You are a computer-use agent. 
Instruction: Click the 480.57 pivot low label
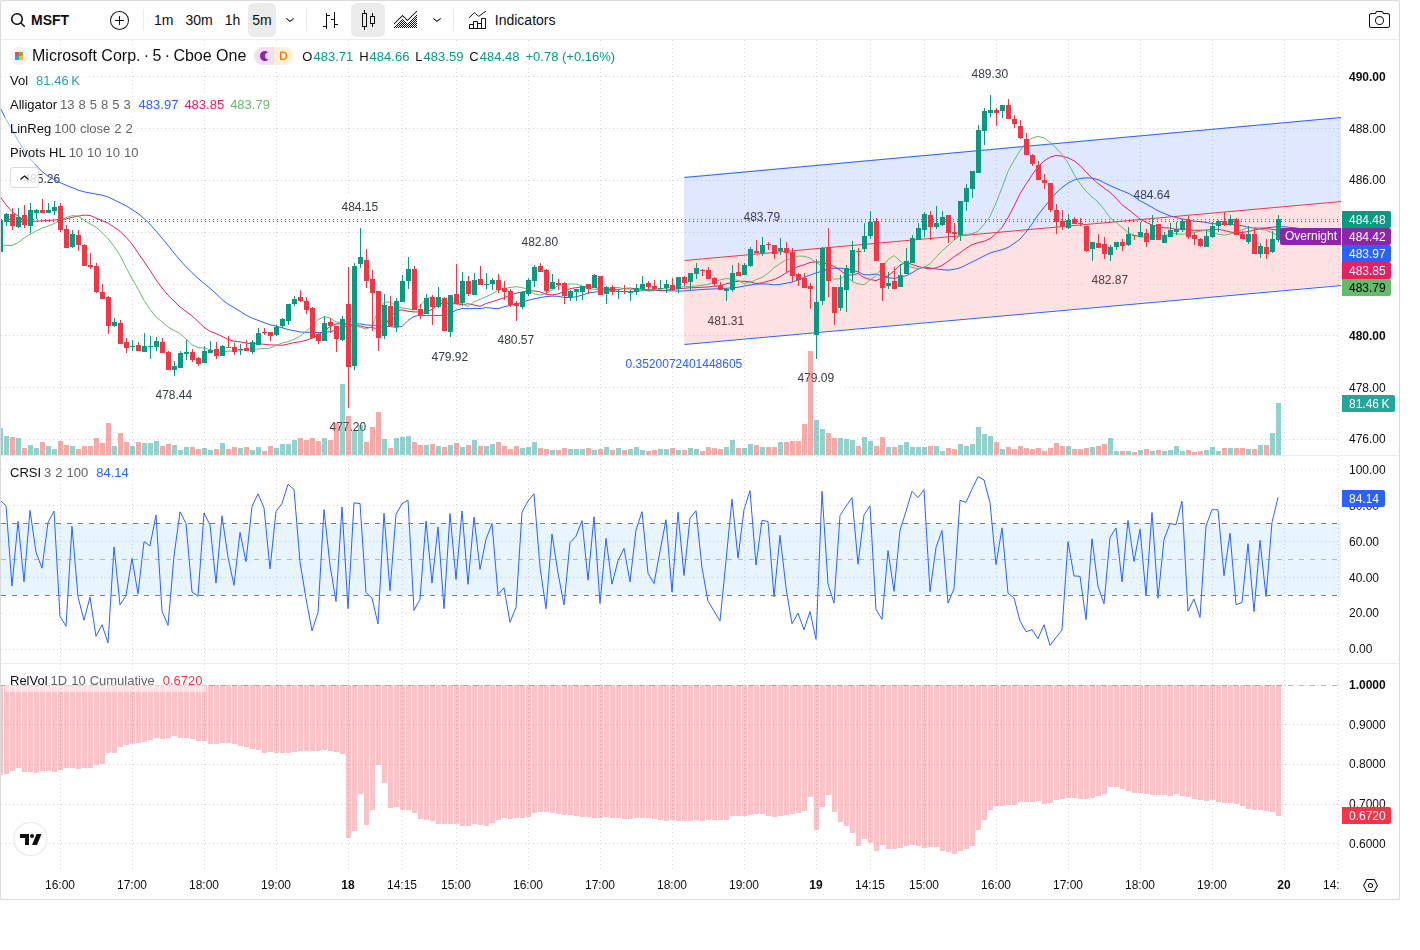515,340
